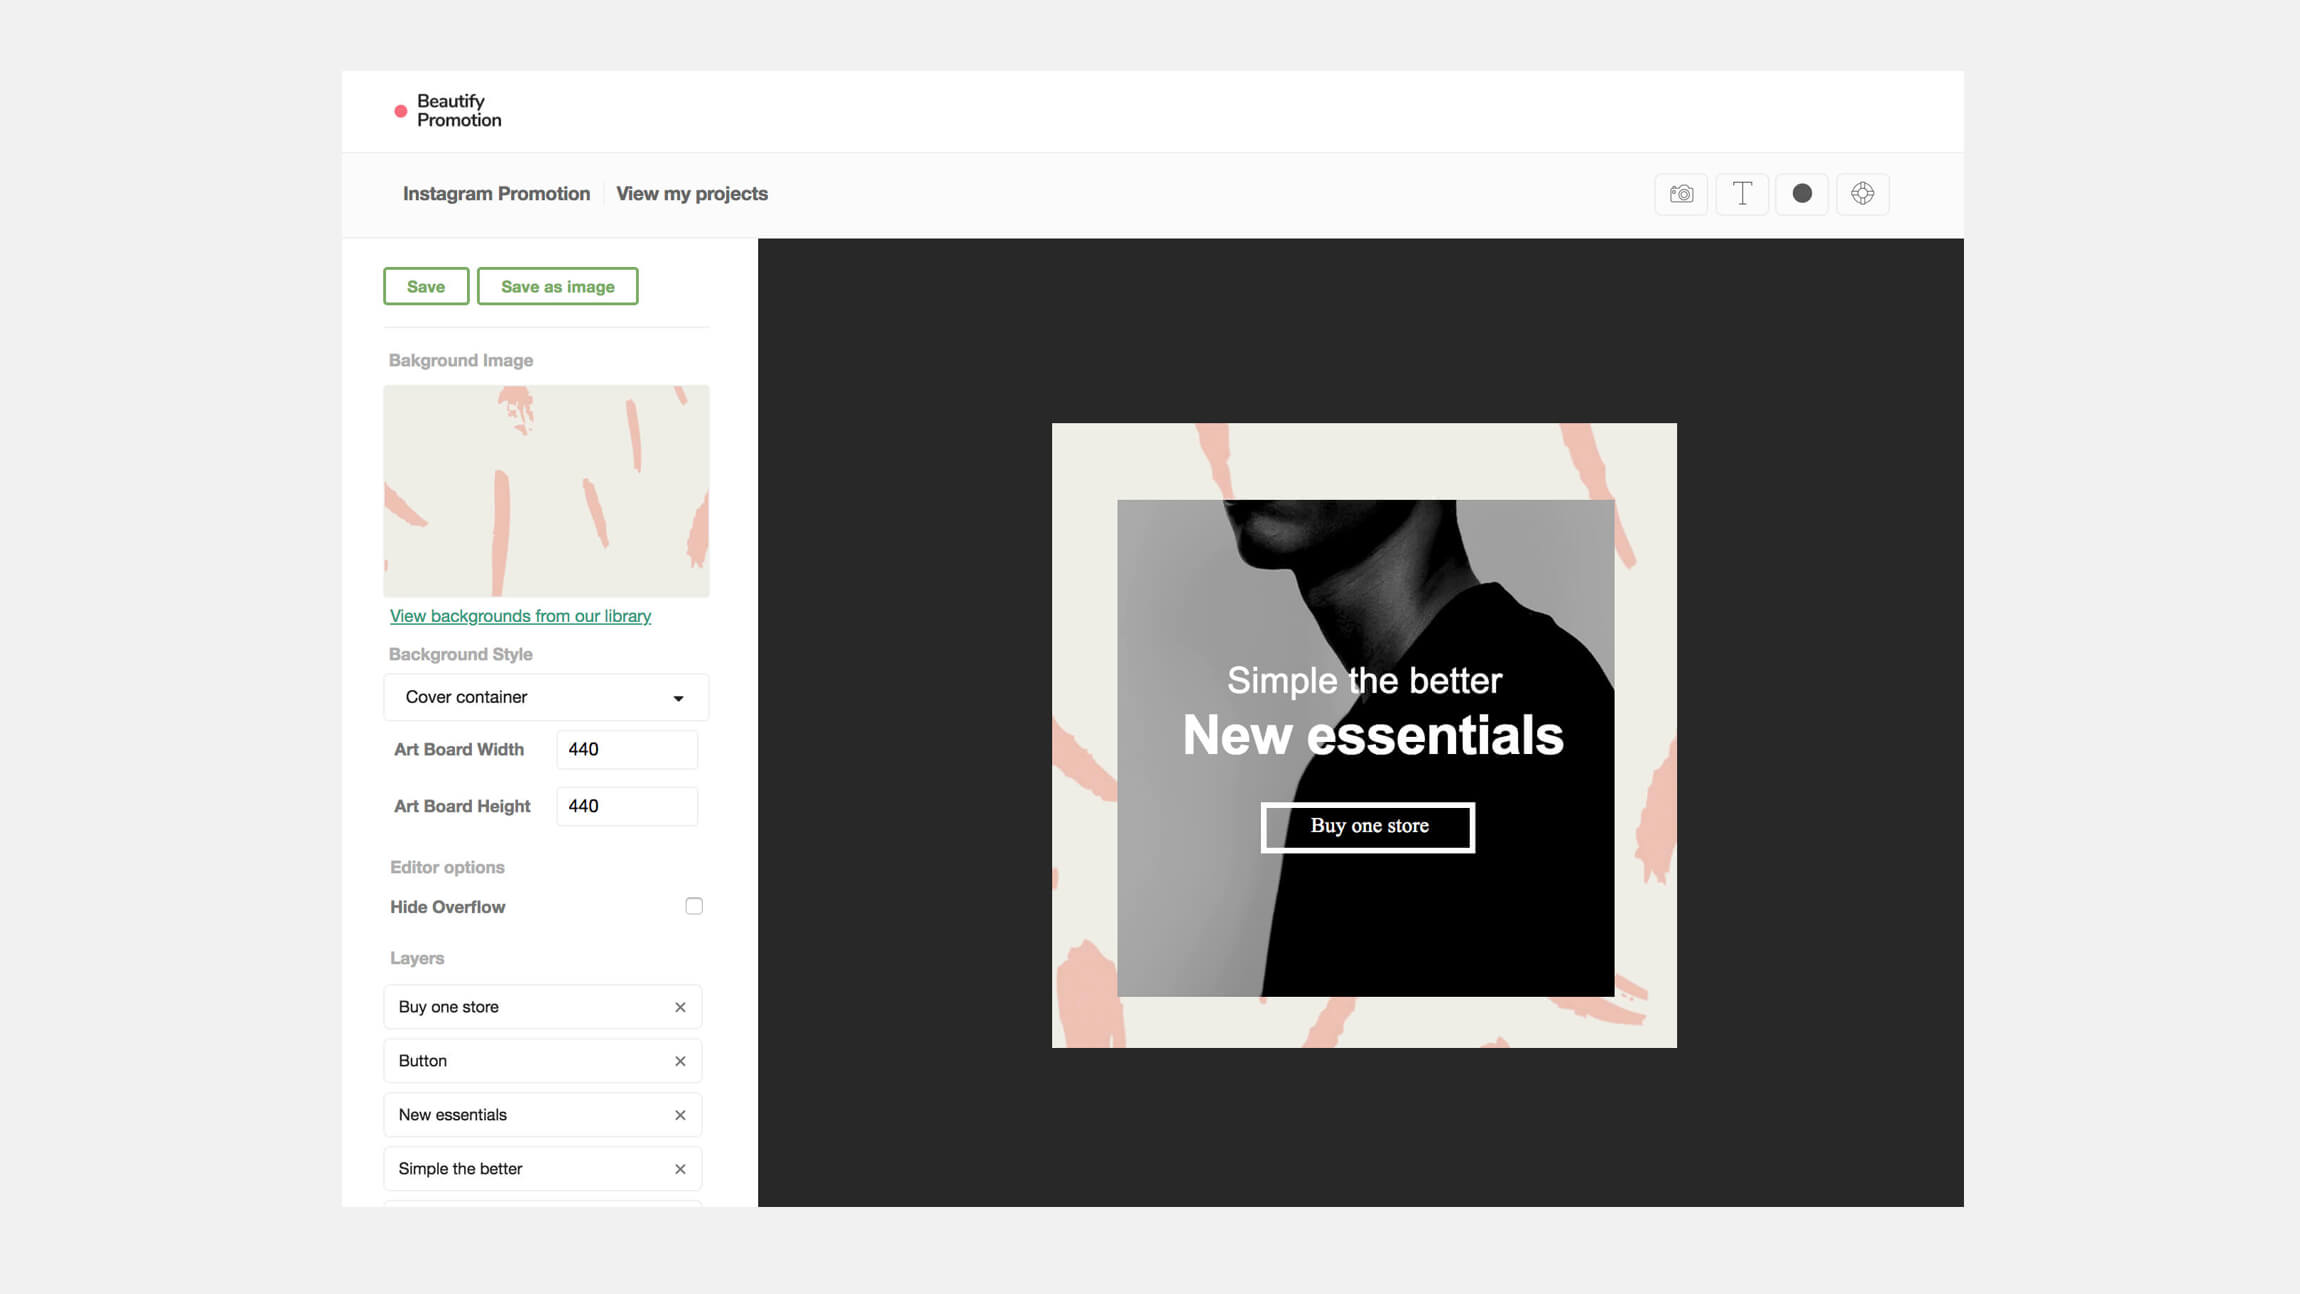
Task: Remove the 'Button' layer
Action: [x=680, y=1061]
